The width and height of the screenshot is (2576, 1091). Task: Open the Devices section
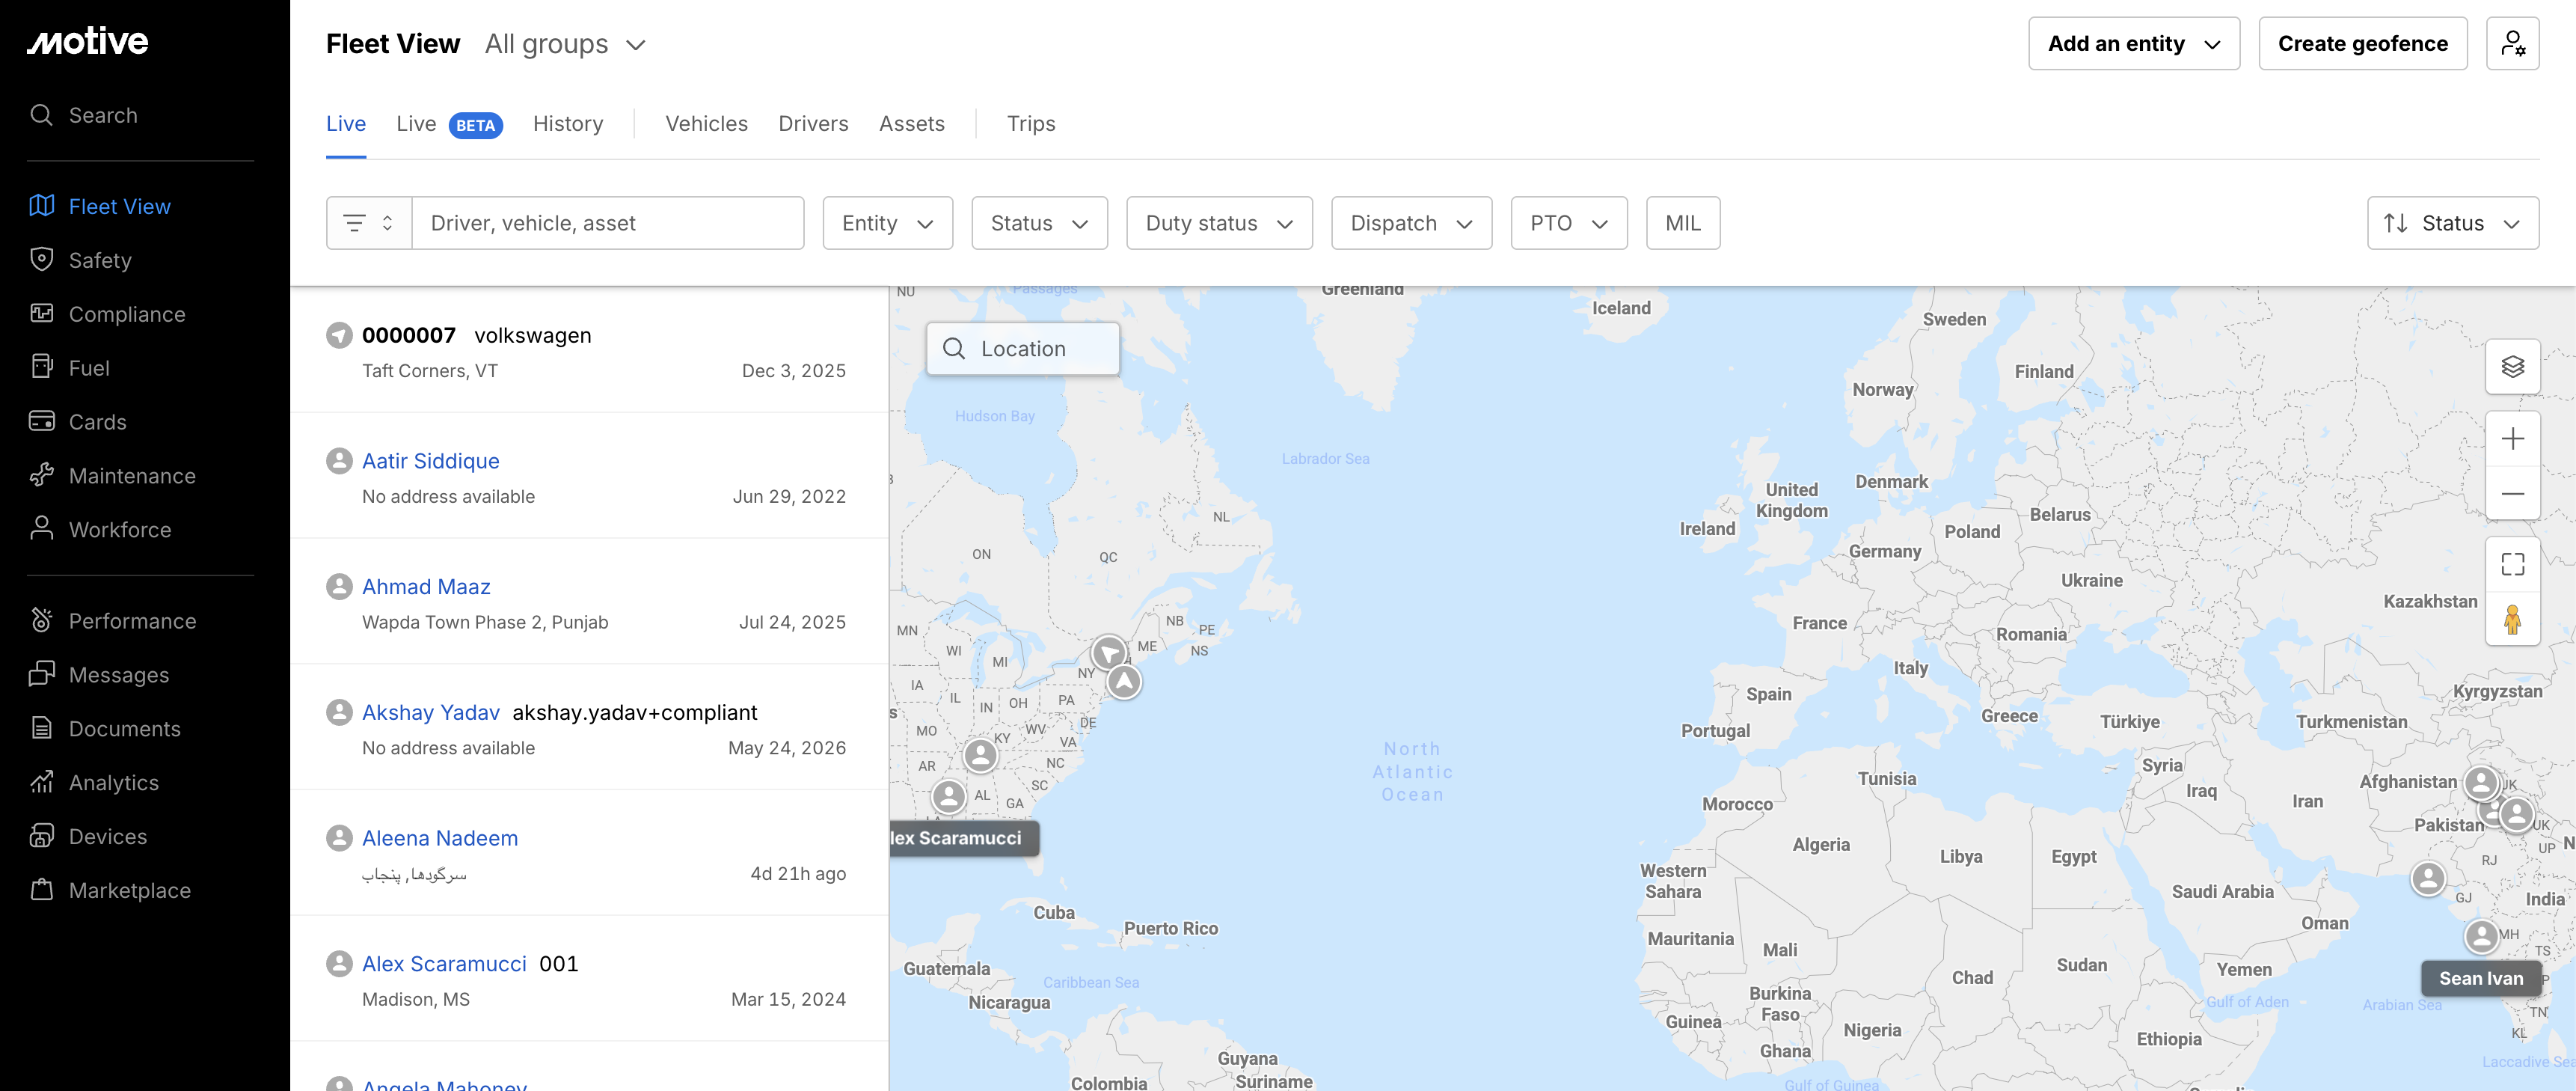coord(88,837)
